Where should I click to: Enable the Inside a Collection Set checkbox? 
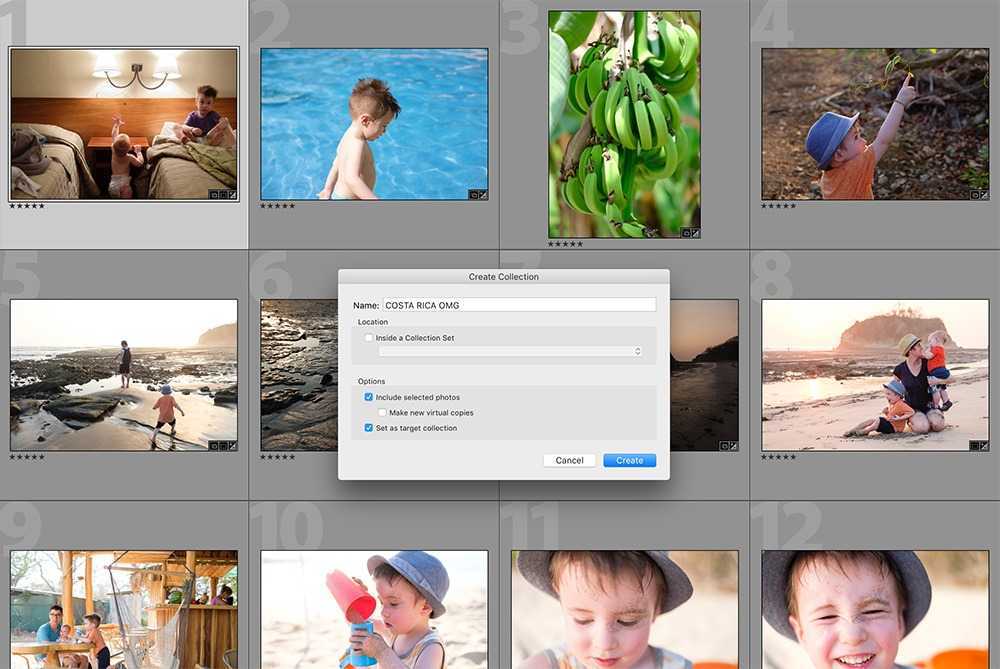(369, 338)
